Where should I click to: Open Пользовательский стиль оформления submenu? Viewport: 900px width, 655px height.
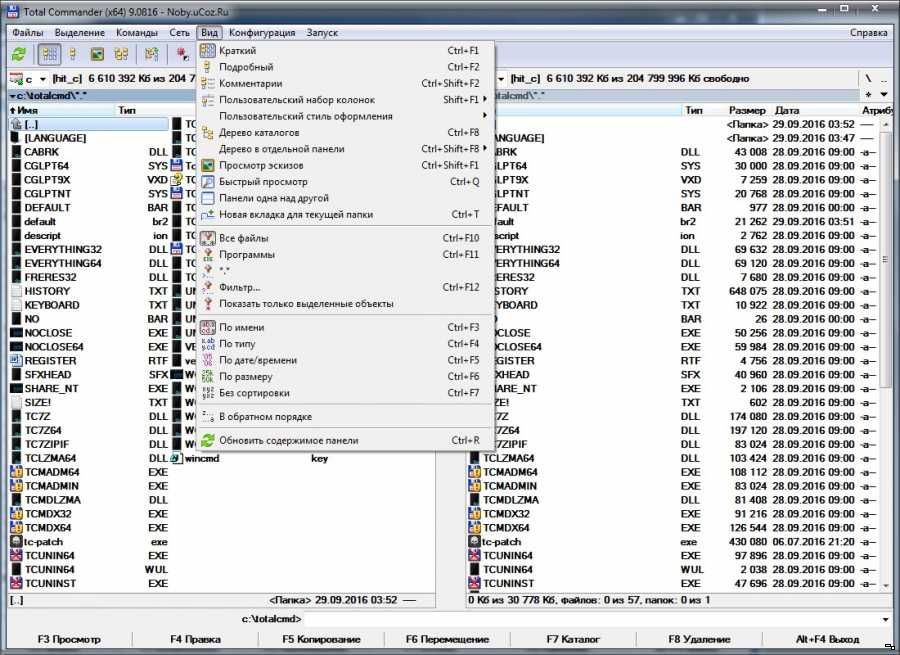pyautogui.click(x=344, y=116)
